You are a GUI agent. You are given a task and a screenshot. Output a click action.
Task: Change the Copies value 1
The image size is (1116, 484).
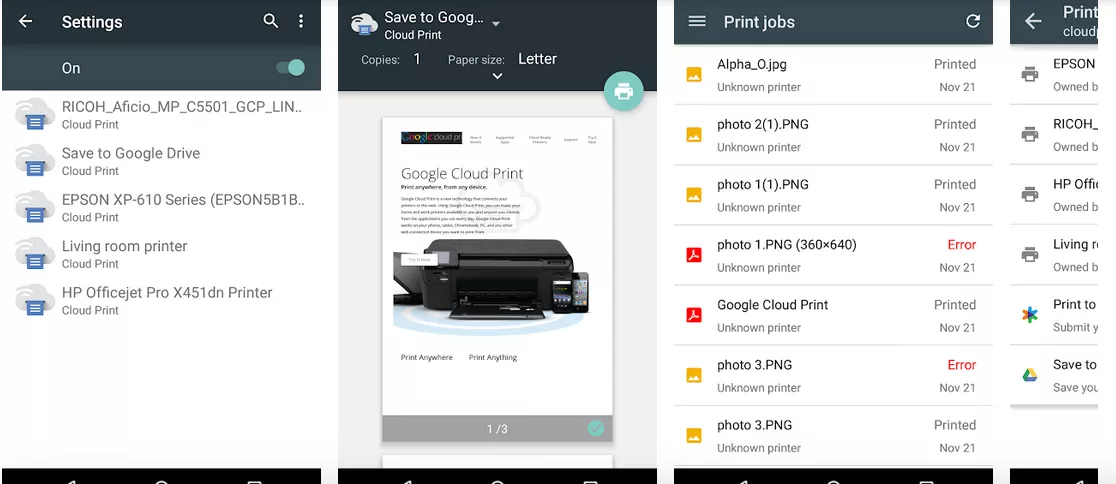tap(417, 59)
